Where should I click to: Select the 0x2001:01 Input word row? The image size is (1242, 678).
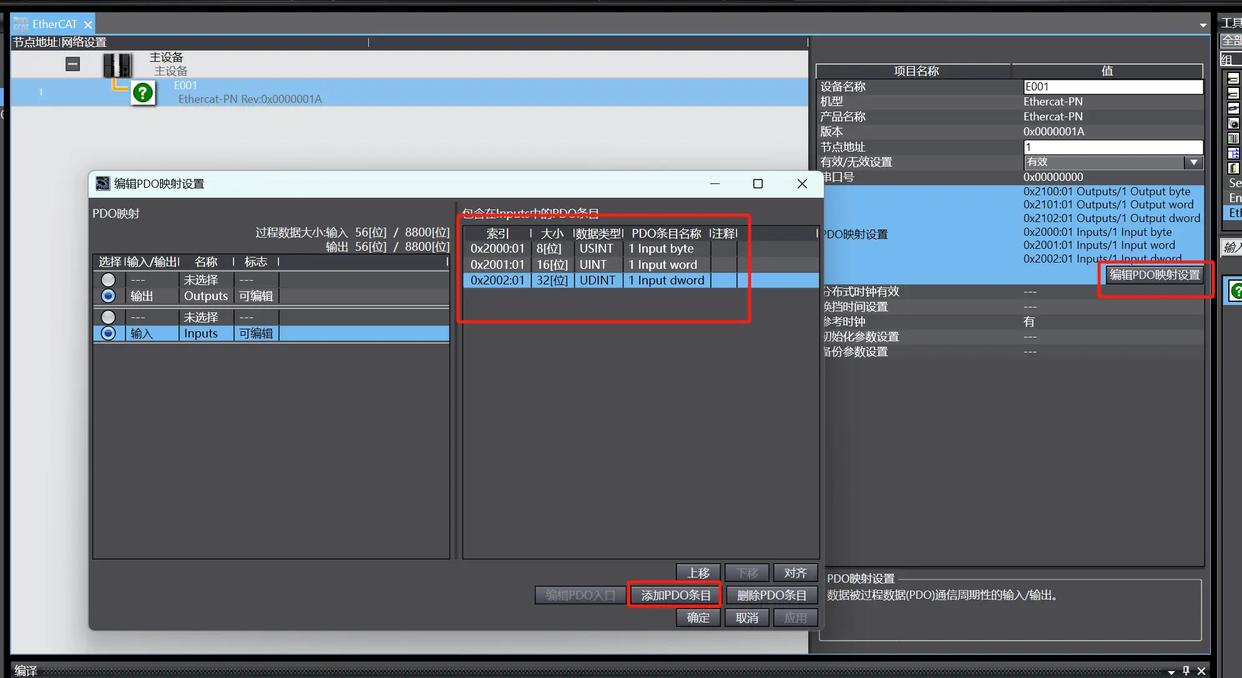pyautogui.click(x=600, y=265)
